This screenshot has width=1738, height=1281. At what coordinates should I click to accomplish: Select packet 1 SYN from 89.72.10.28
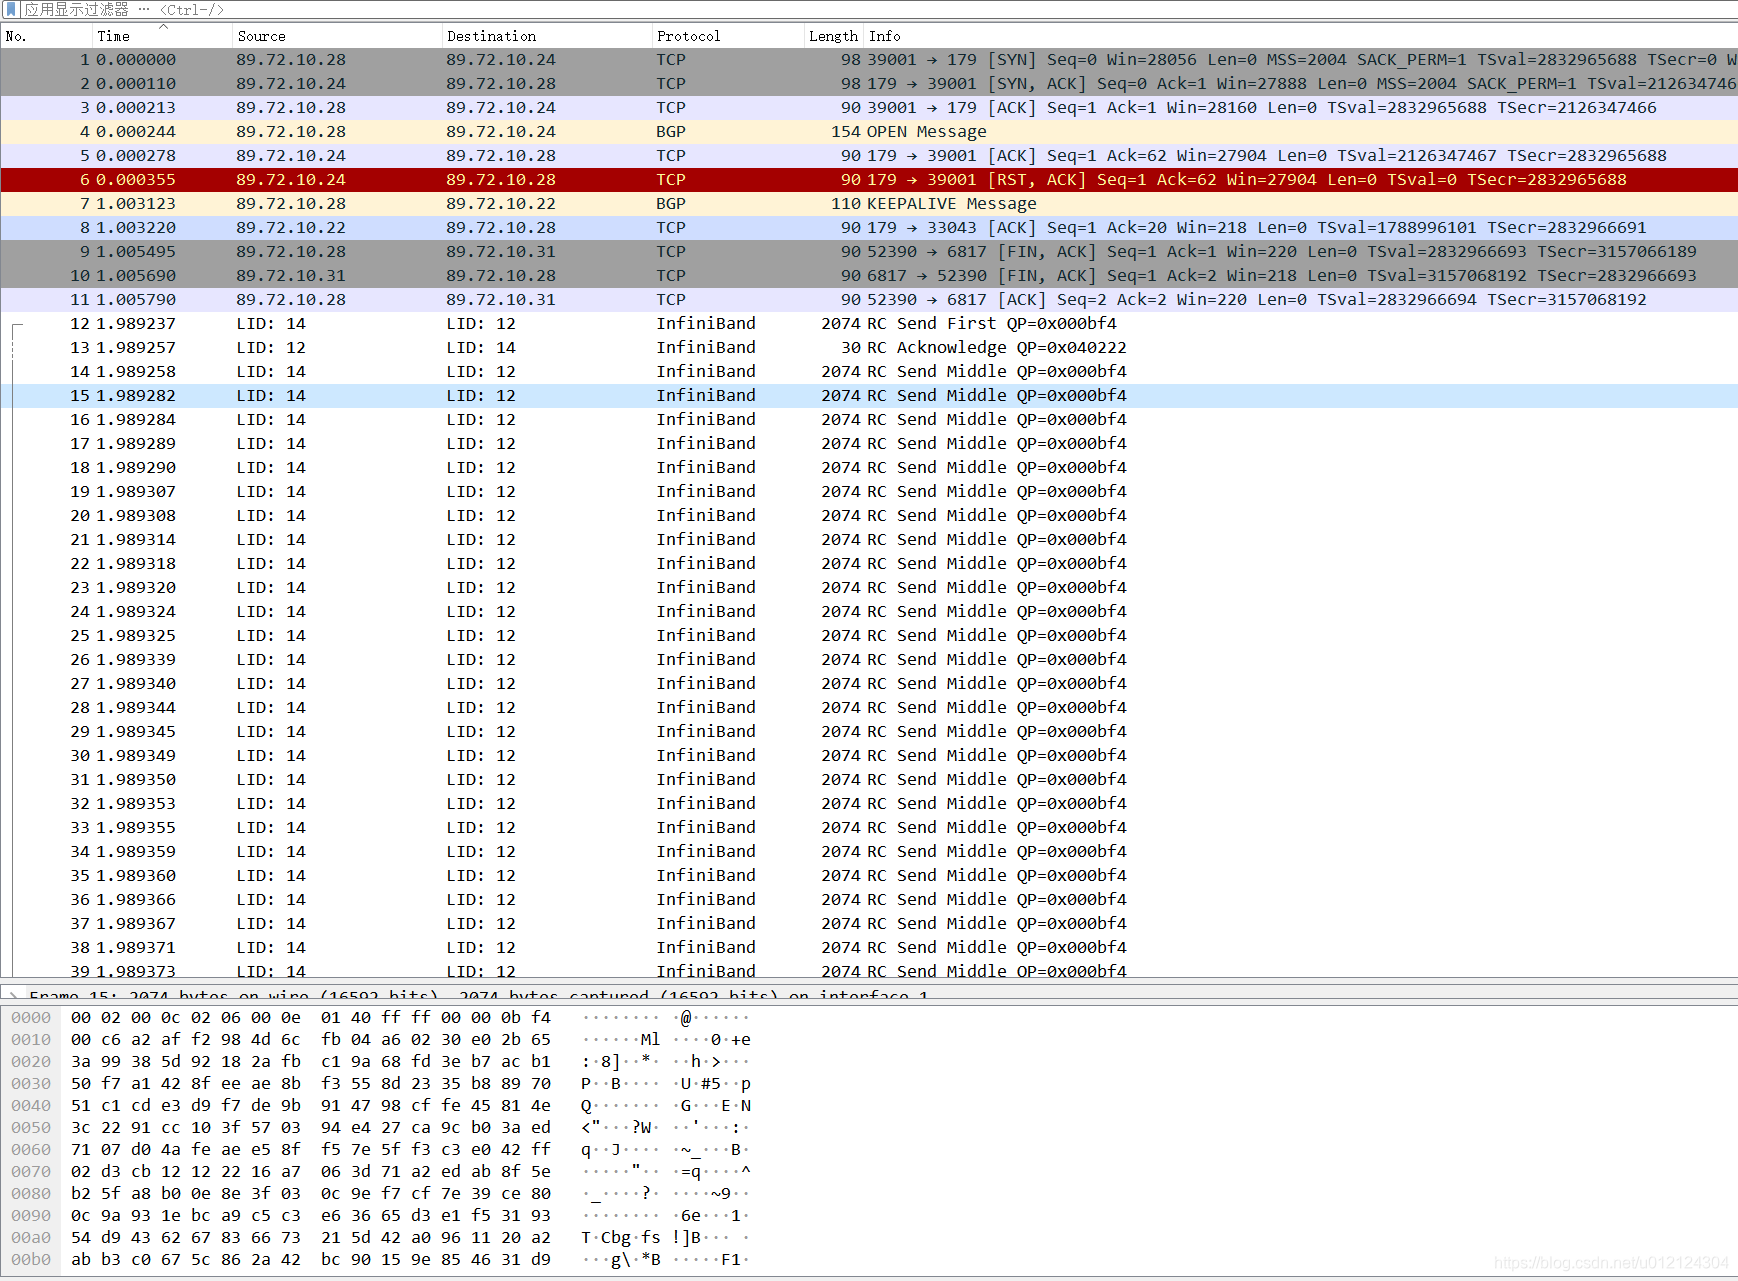pyautogui.click(x=869, y=60)
